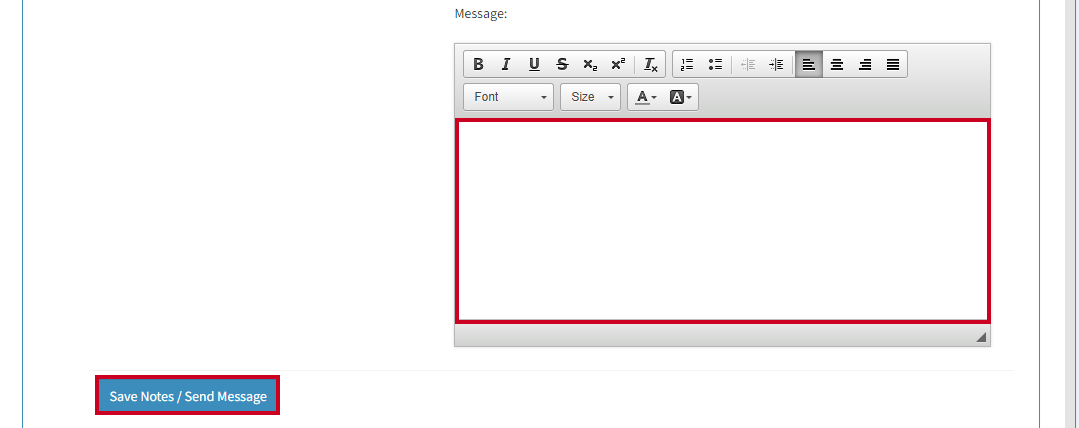Open the Font dropdown
Viewport: 1079px width, 428px height.
tap(509, 97)
